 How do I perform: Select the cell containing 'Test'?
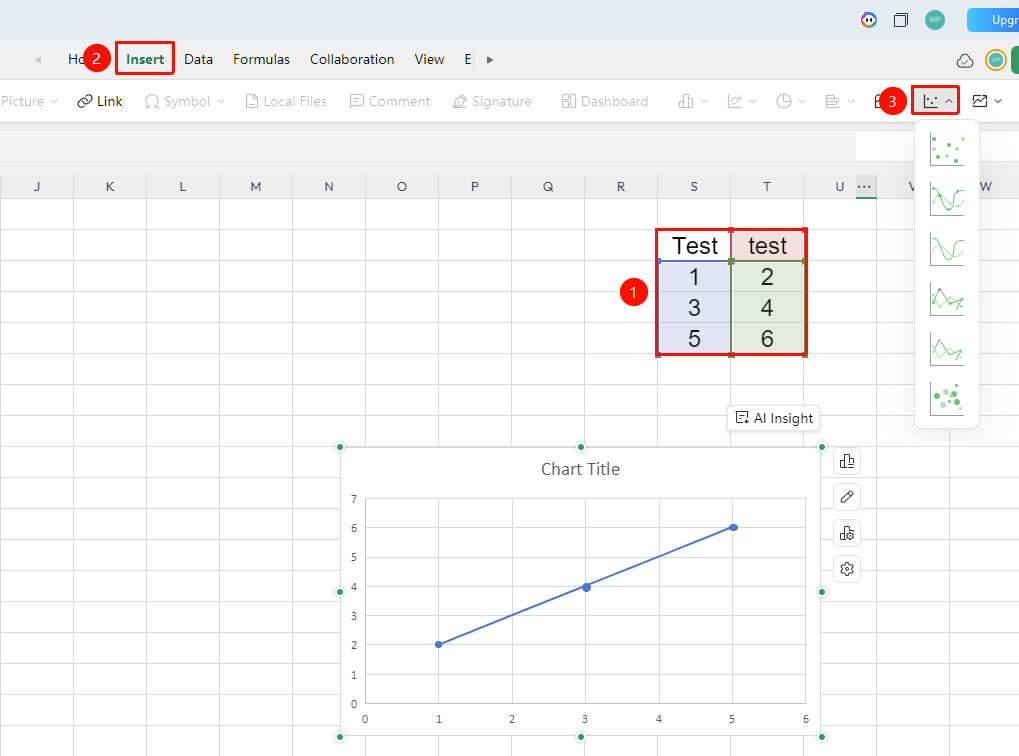(694, 246)
